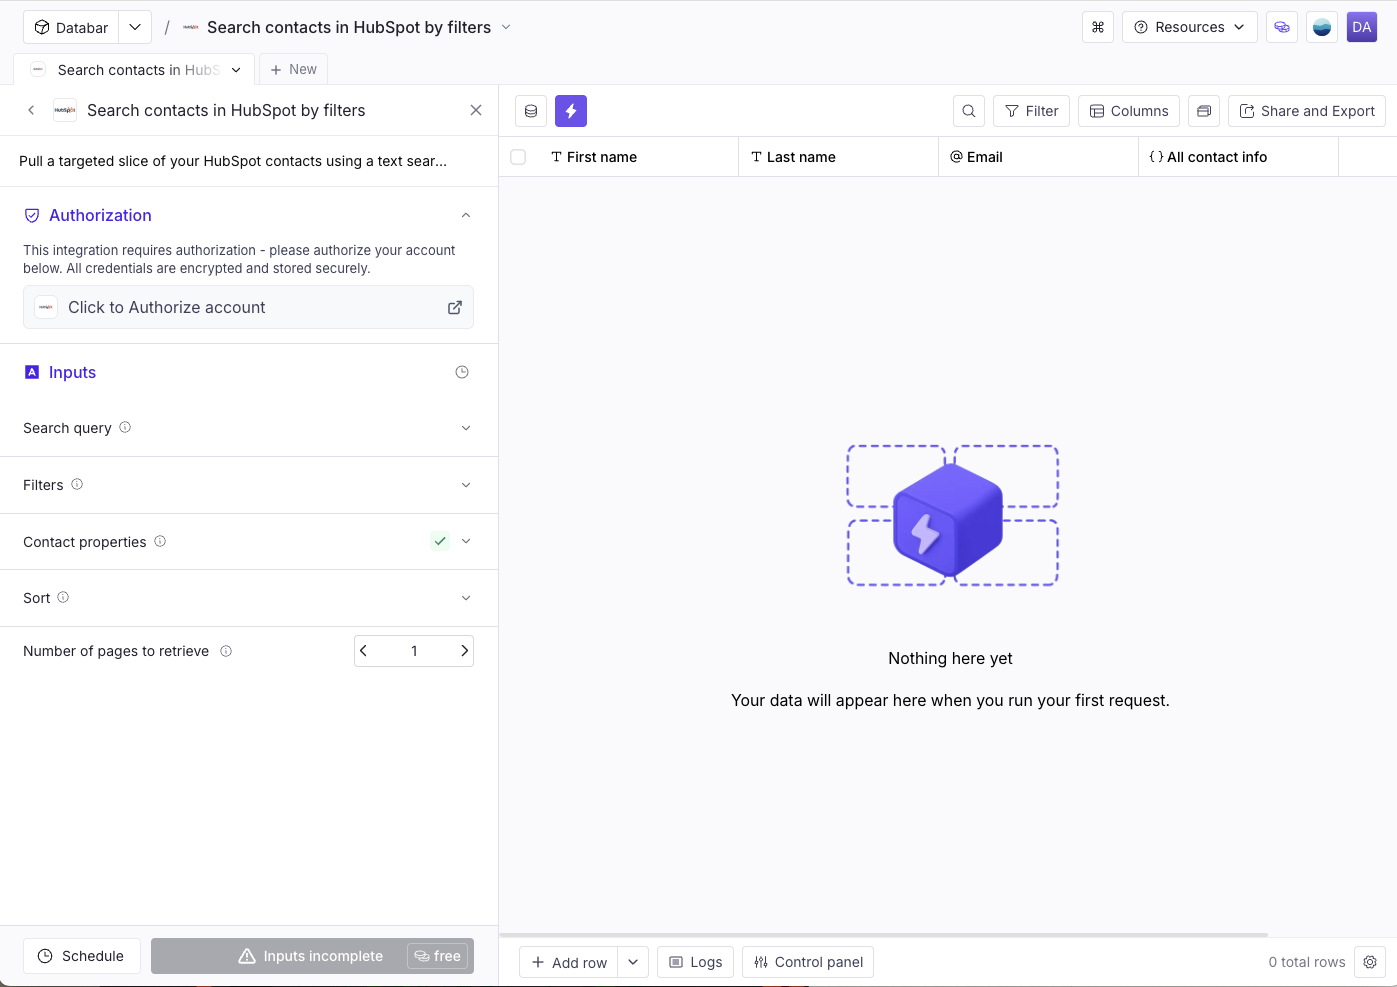This screenshot has height=987, width=1397.
Task: Click Add row button
Action: tap(568, 962)
